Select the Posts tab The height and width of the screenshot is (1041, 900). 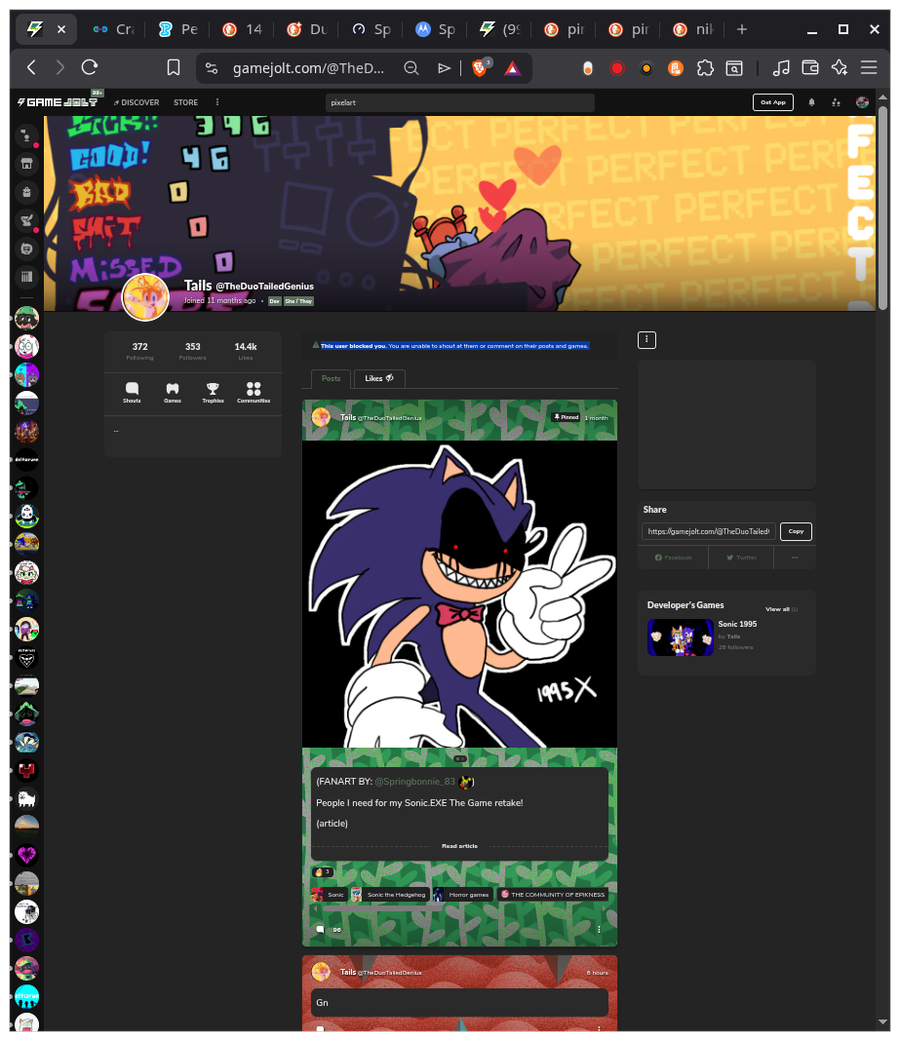pyautogui.click(x=331, y=378)
